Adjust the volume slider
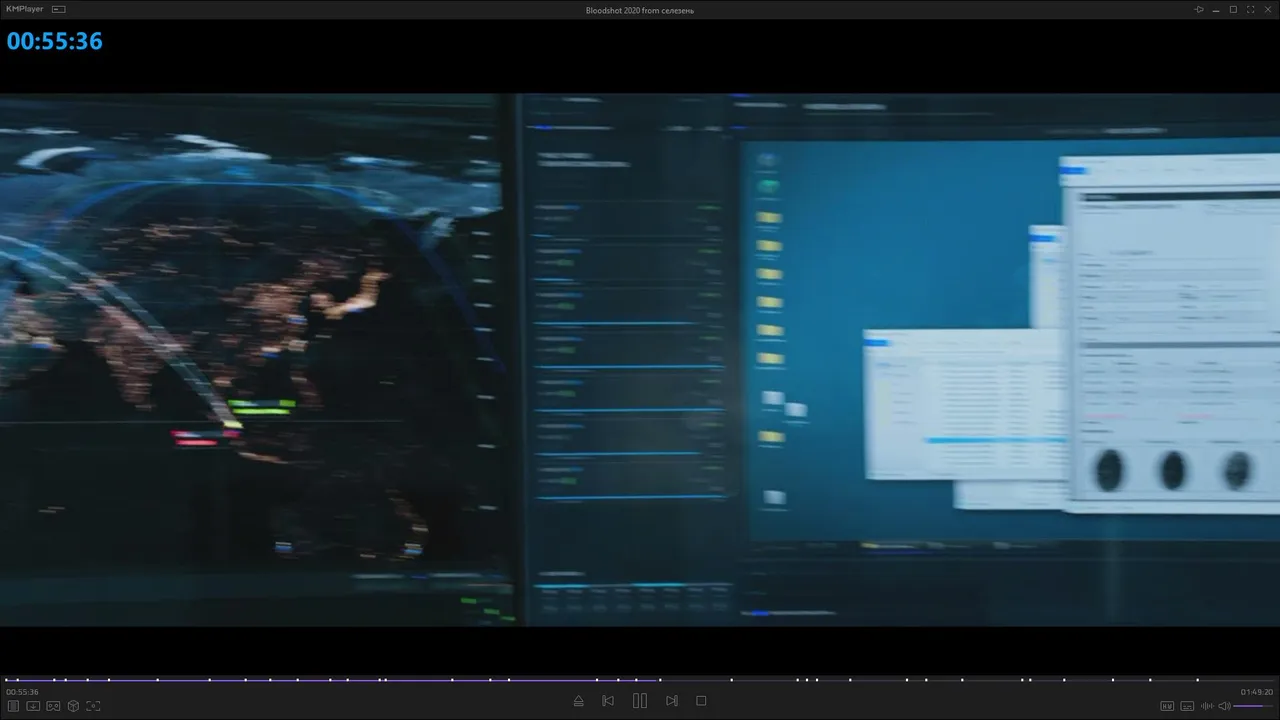Image resolution: width=1280 pixels, height=720 pixels. click(1254, 706)
